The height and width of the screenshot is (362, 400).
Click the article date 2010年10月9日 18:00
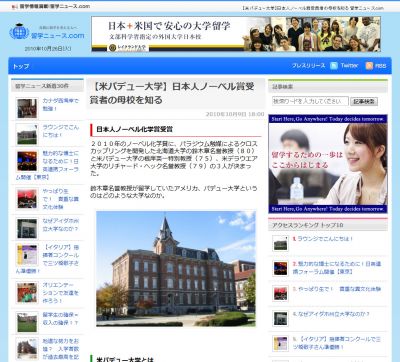point(235,114)
